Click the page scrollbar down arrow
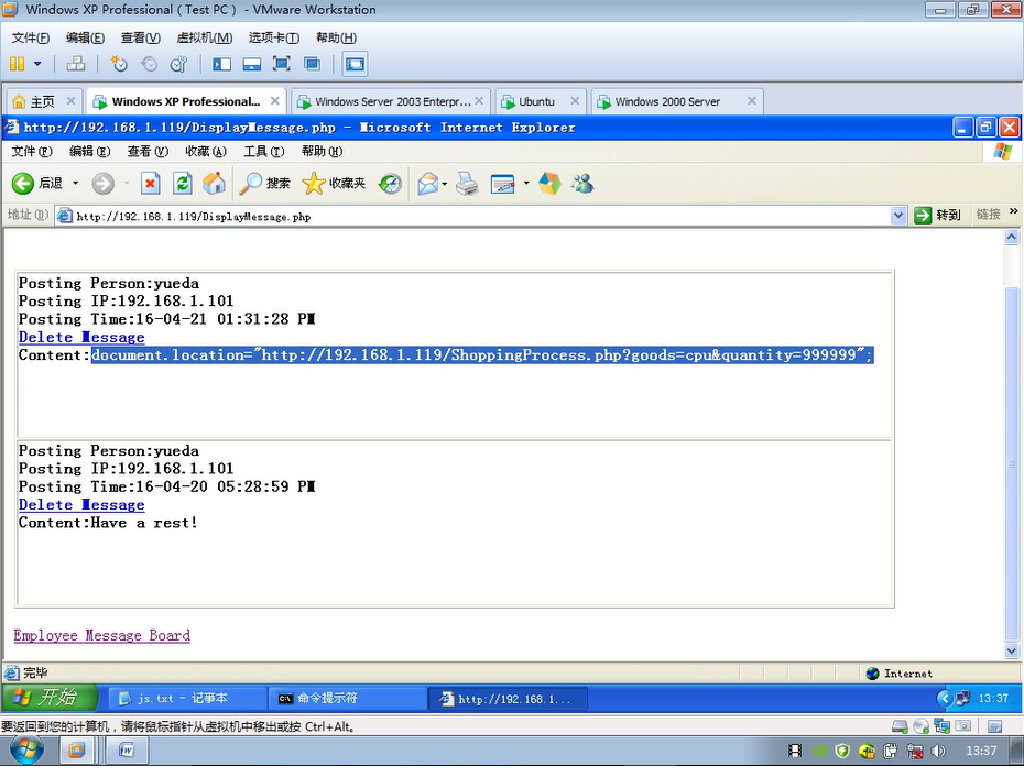 coord(1011,650)
